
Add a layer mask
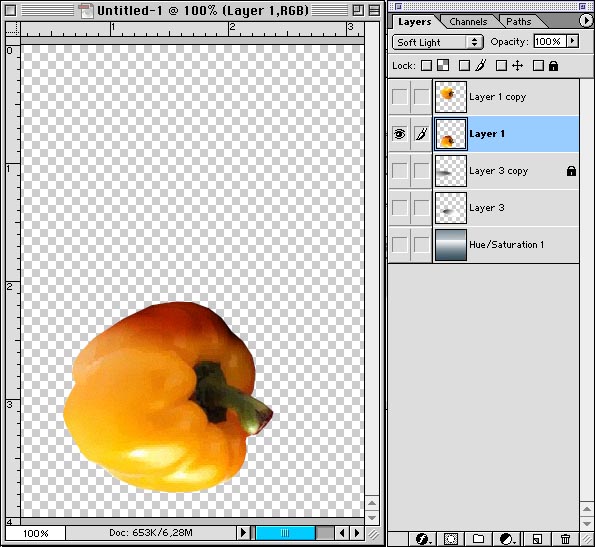click(451, 539)
